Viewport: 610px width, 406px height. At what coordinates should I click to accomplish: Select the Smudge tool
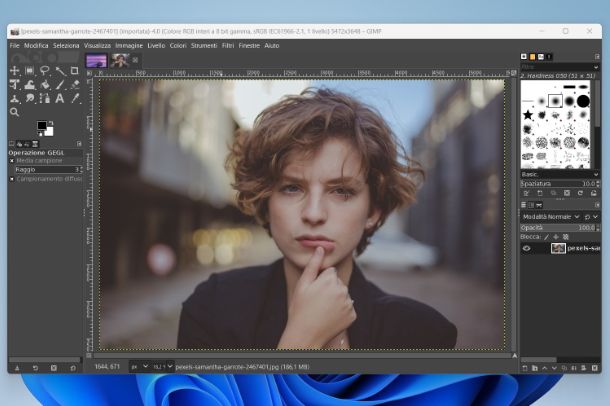[30, 98]
